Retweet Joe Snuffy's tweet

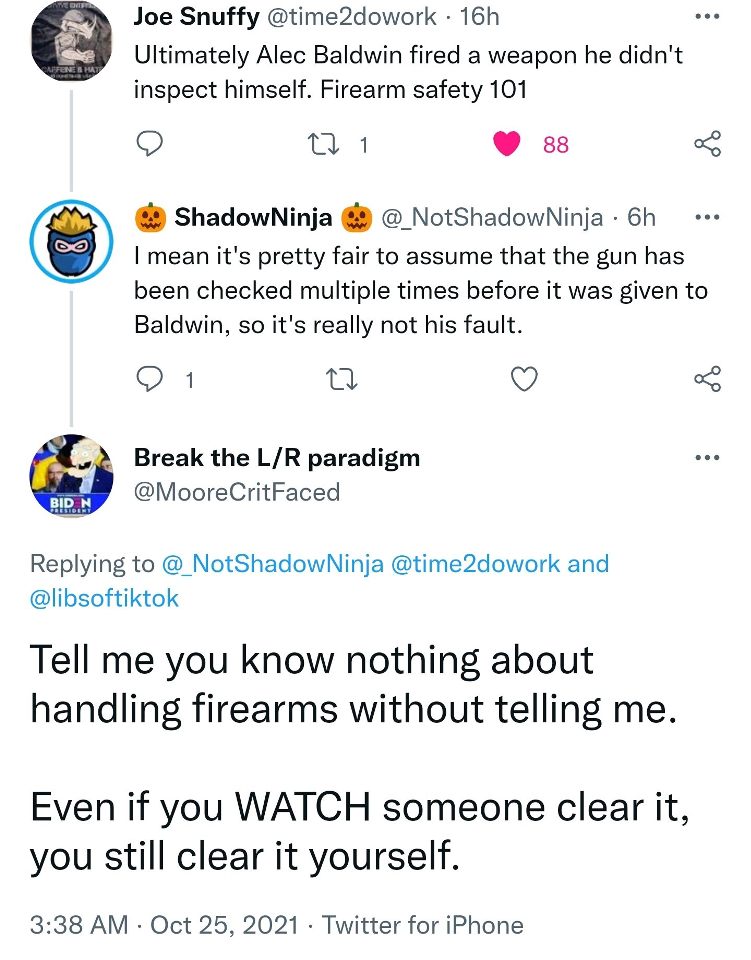[x=325, y=145]
